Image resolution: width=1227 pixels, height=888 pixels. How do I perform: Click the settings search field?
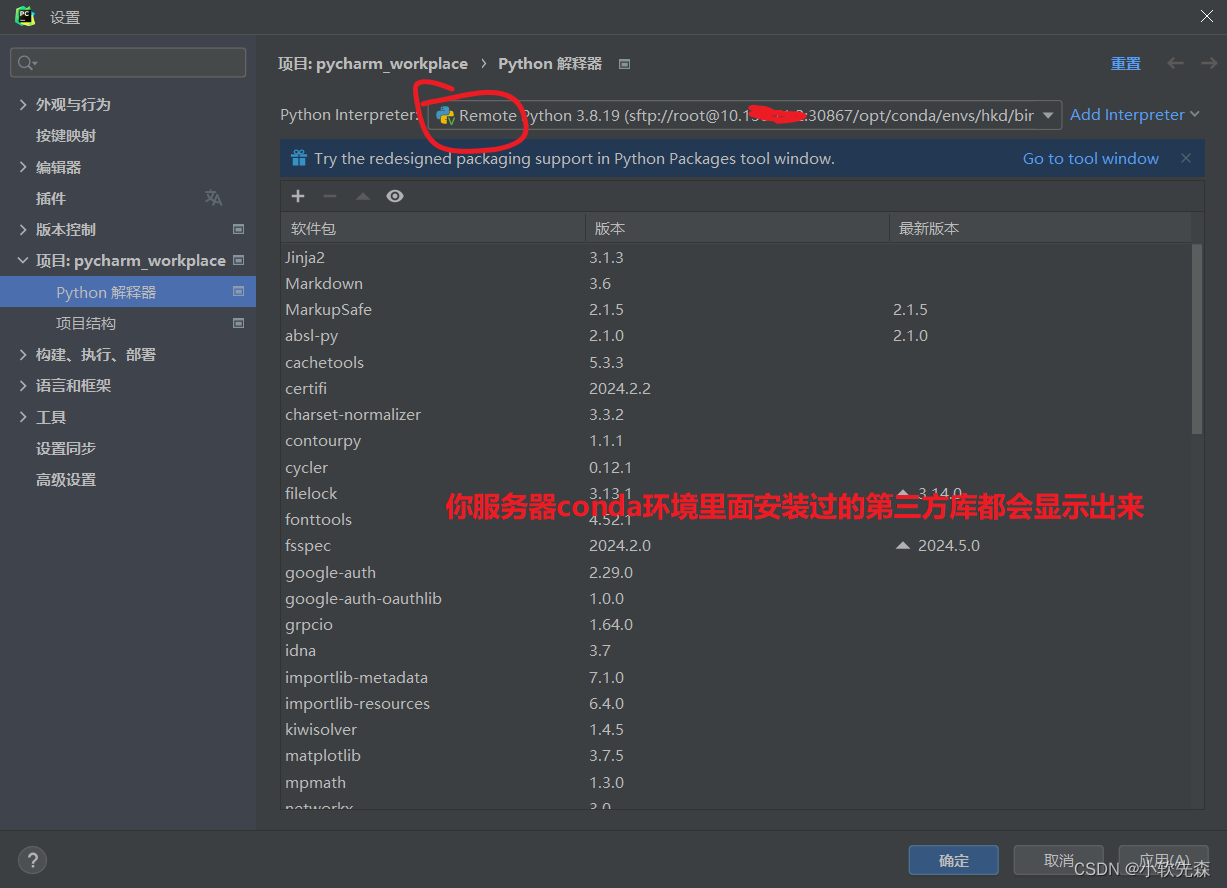(x=128, y=63)
